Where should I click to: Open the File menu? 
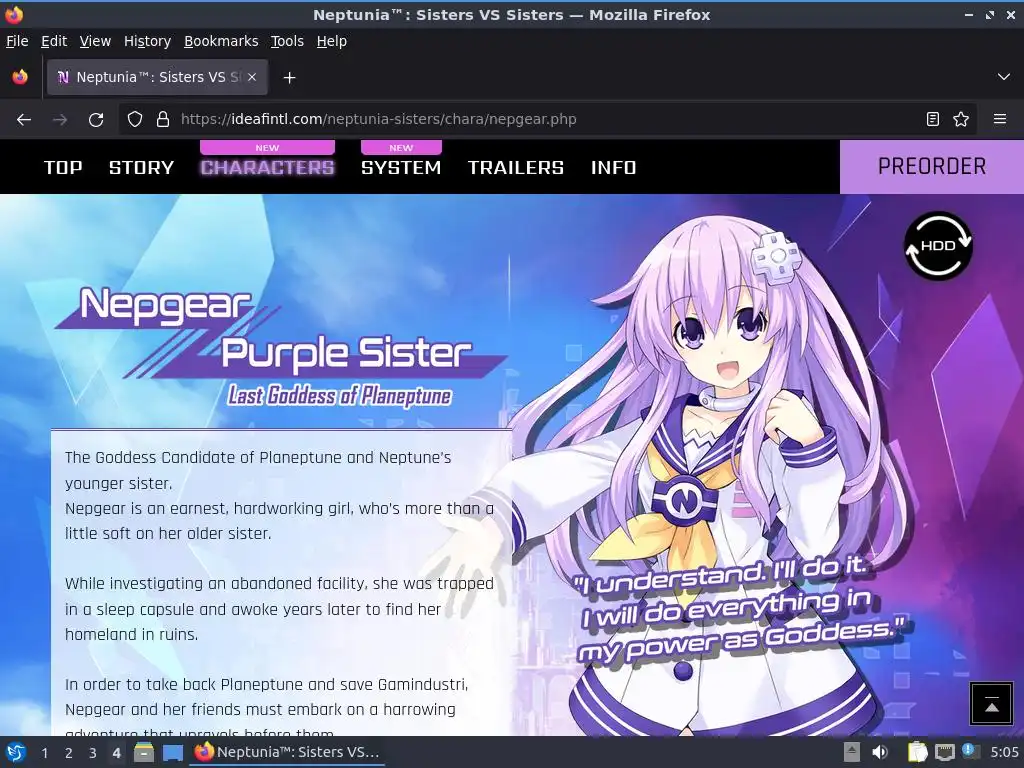point(17,41)
